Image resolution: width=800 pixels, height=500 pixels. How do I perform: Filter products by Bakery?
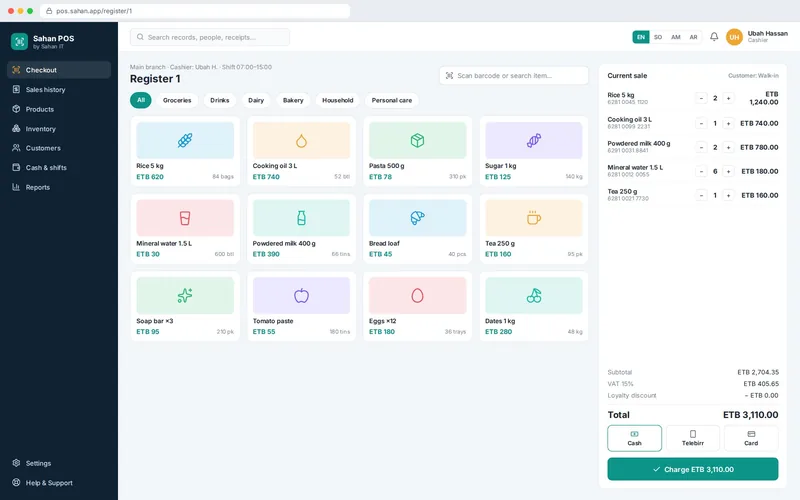(x=293, y=100)
